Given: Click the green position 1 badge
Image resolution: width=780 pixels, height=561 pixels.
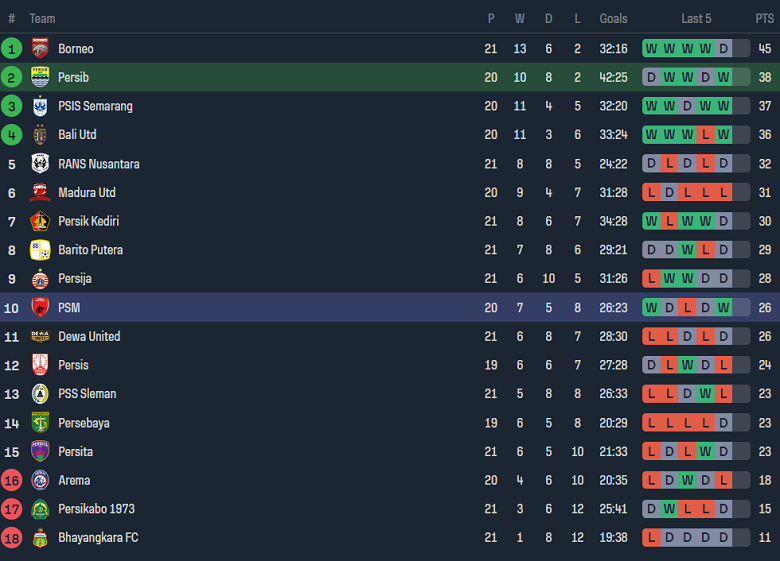Looking at the screenshot, I should tap(12, 48).
